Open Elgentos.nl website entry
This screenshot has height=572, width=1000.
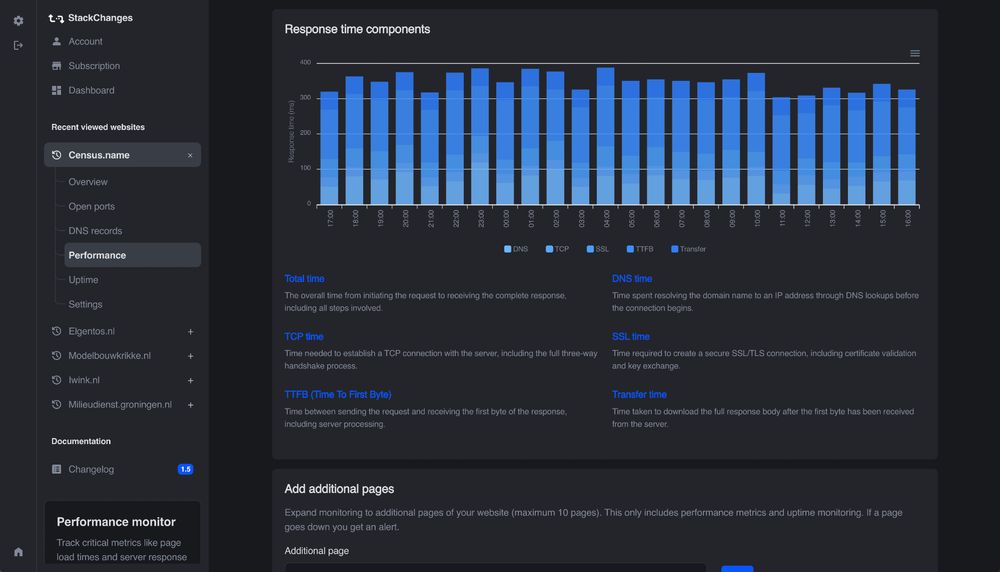tap(91, 332)
